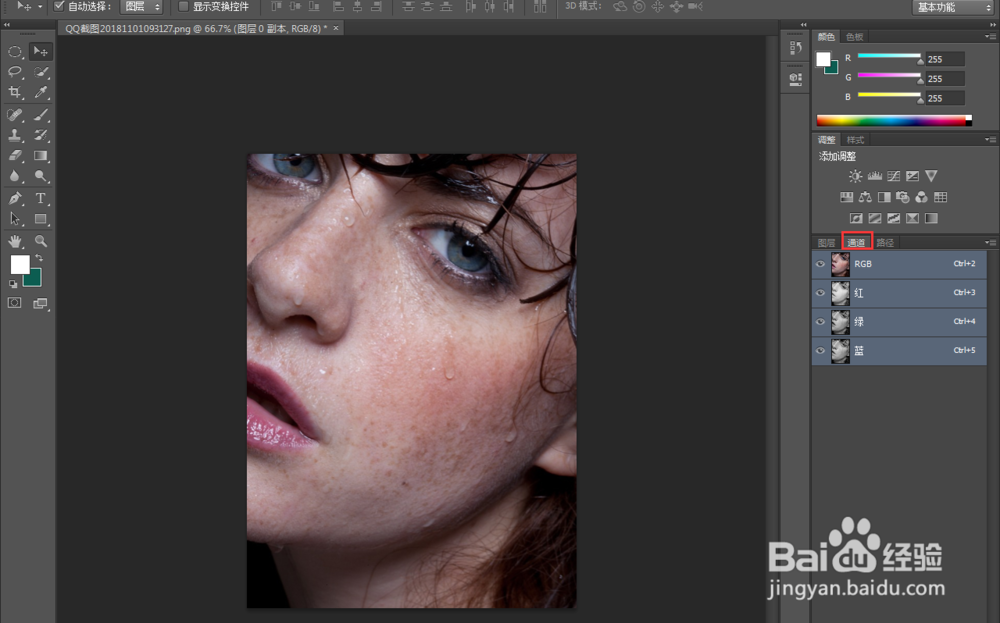
Task: Select the Path Selection tool
Action: click(15, 219)
